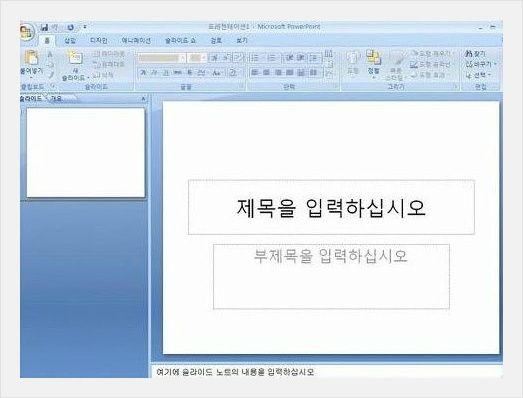This screenshot has width=523, height=398.
Task: Open the 글꼴 group dialog launcher
Action: 241,87
